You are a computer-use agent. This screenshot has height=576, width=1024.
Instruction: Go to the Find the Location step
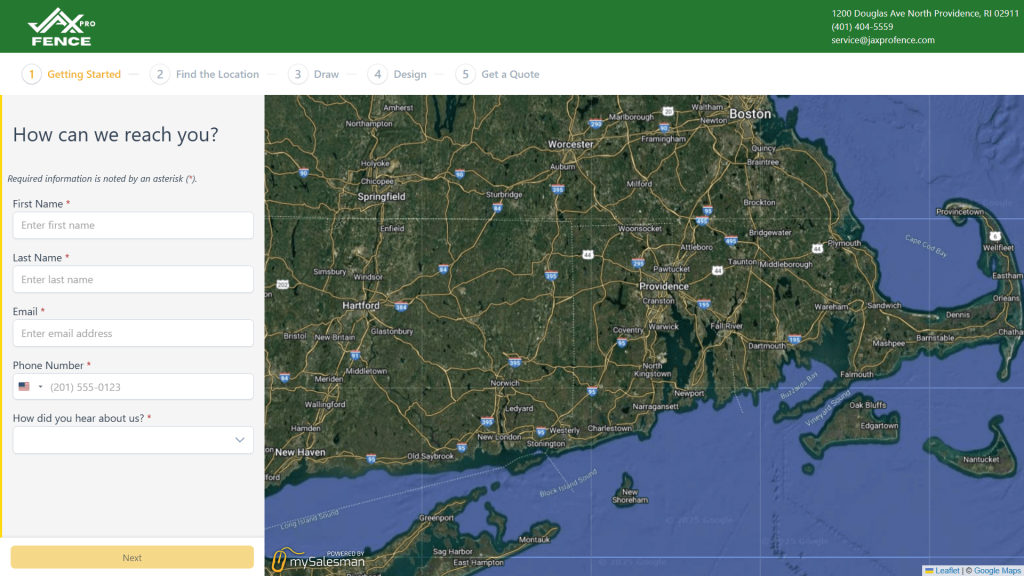217,74
